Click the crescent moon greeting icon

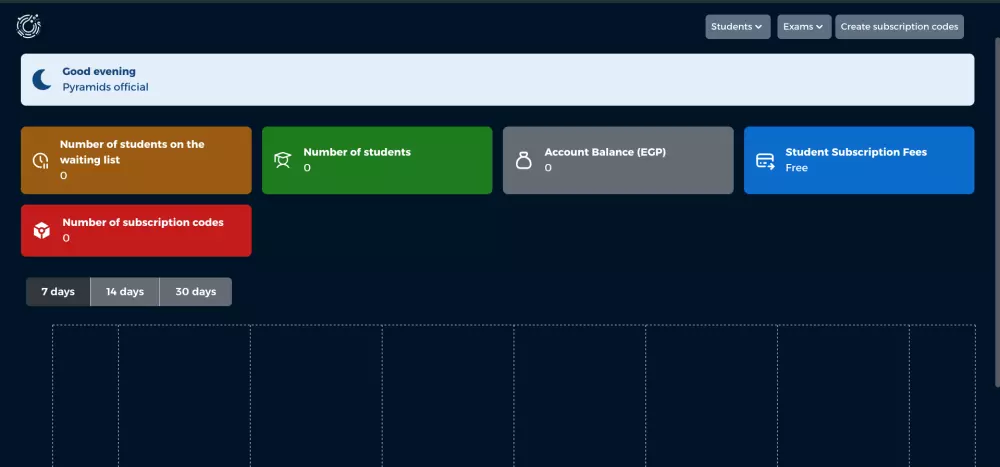42,80
